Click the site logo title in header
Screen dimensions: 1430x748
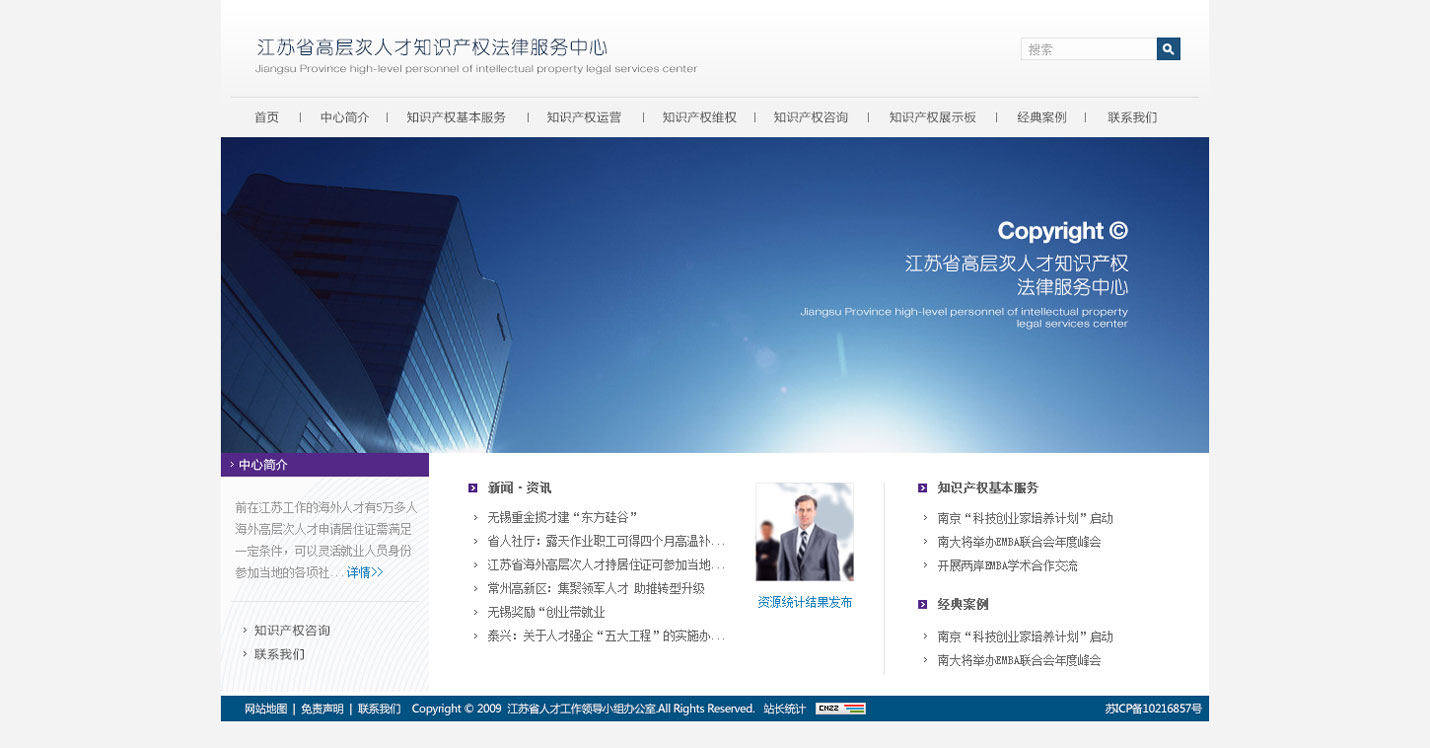[432, 48]
